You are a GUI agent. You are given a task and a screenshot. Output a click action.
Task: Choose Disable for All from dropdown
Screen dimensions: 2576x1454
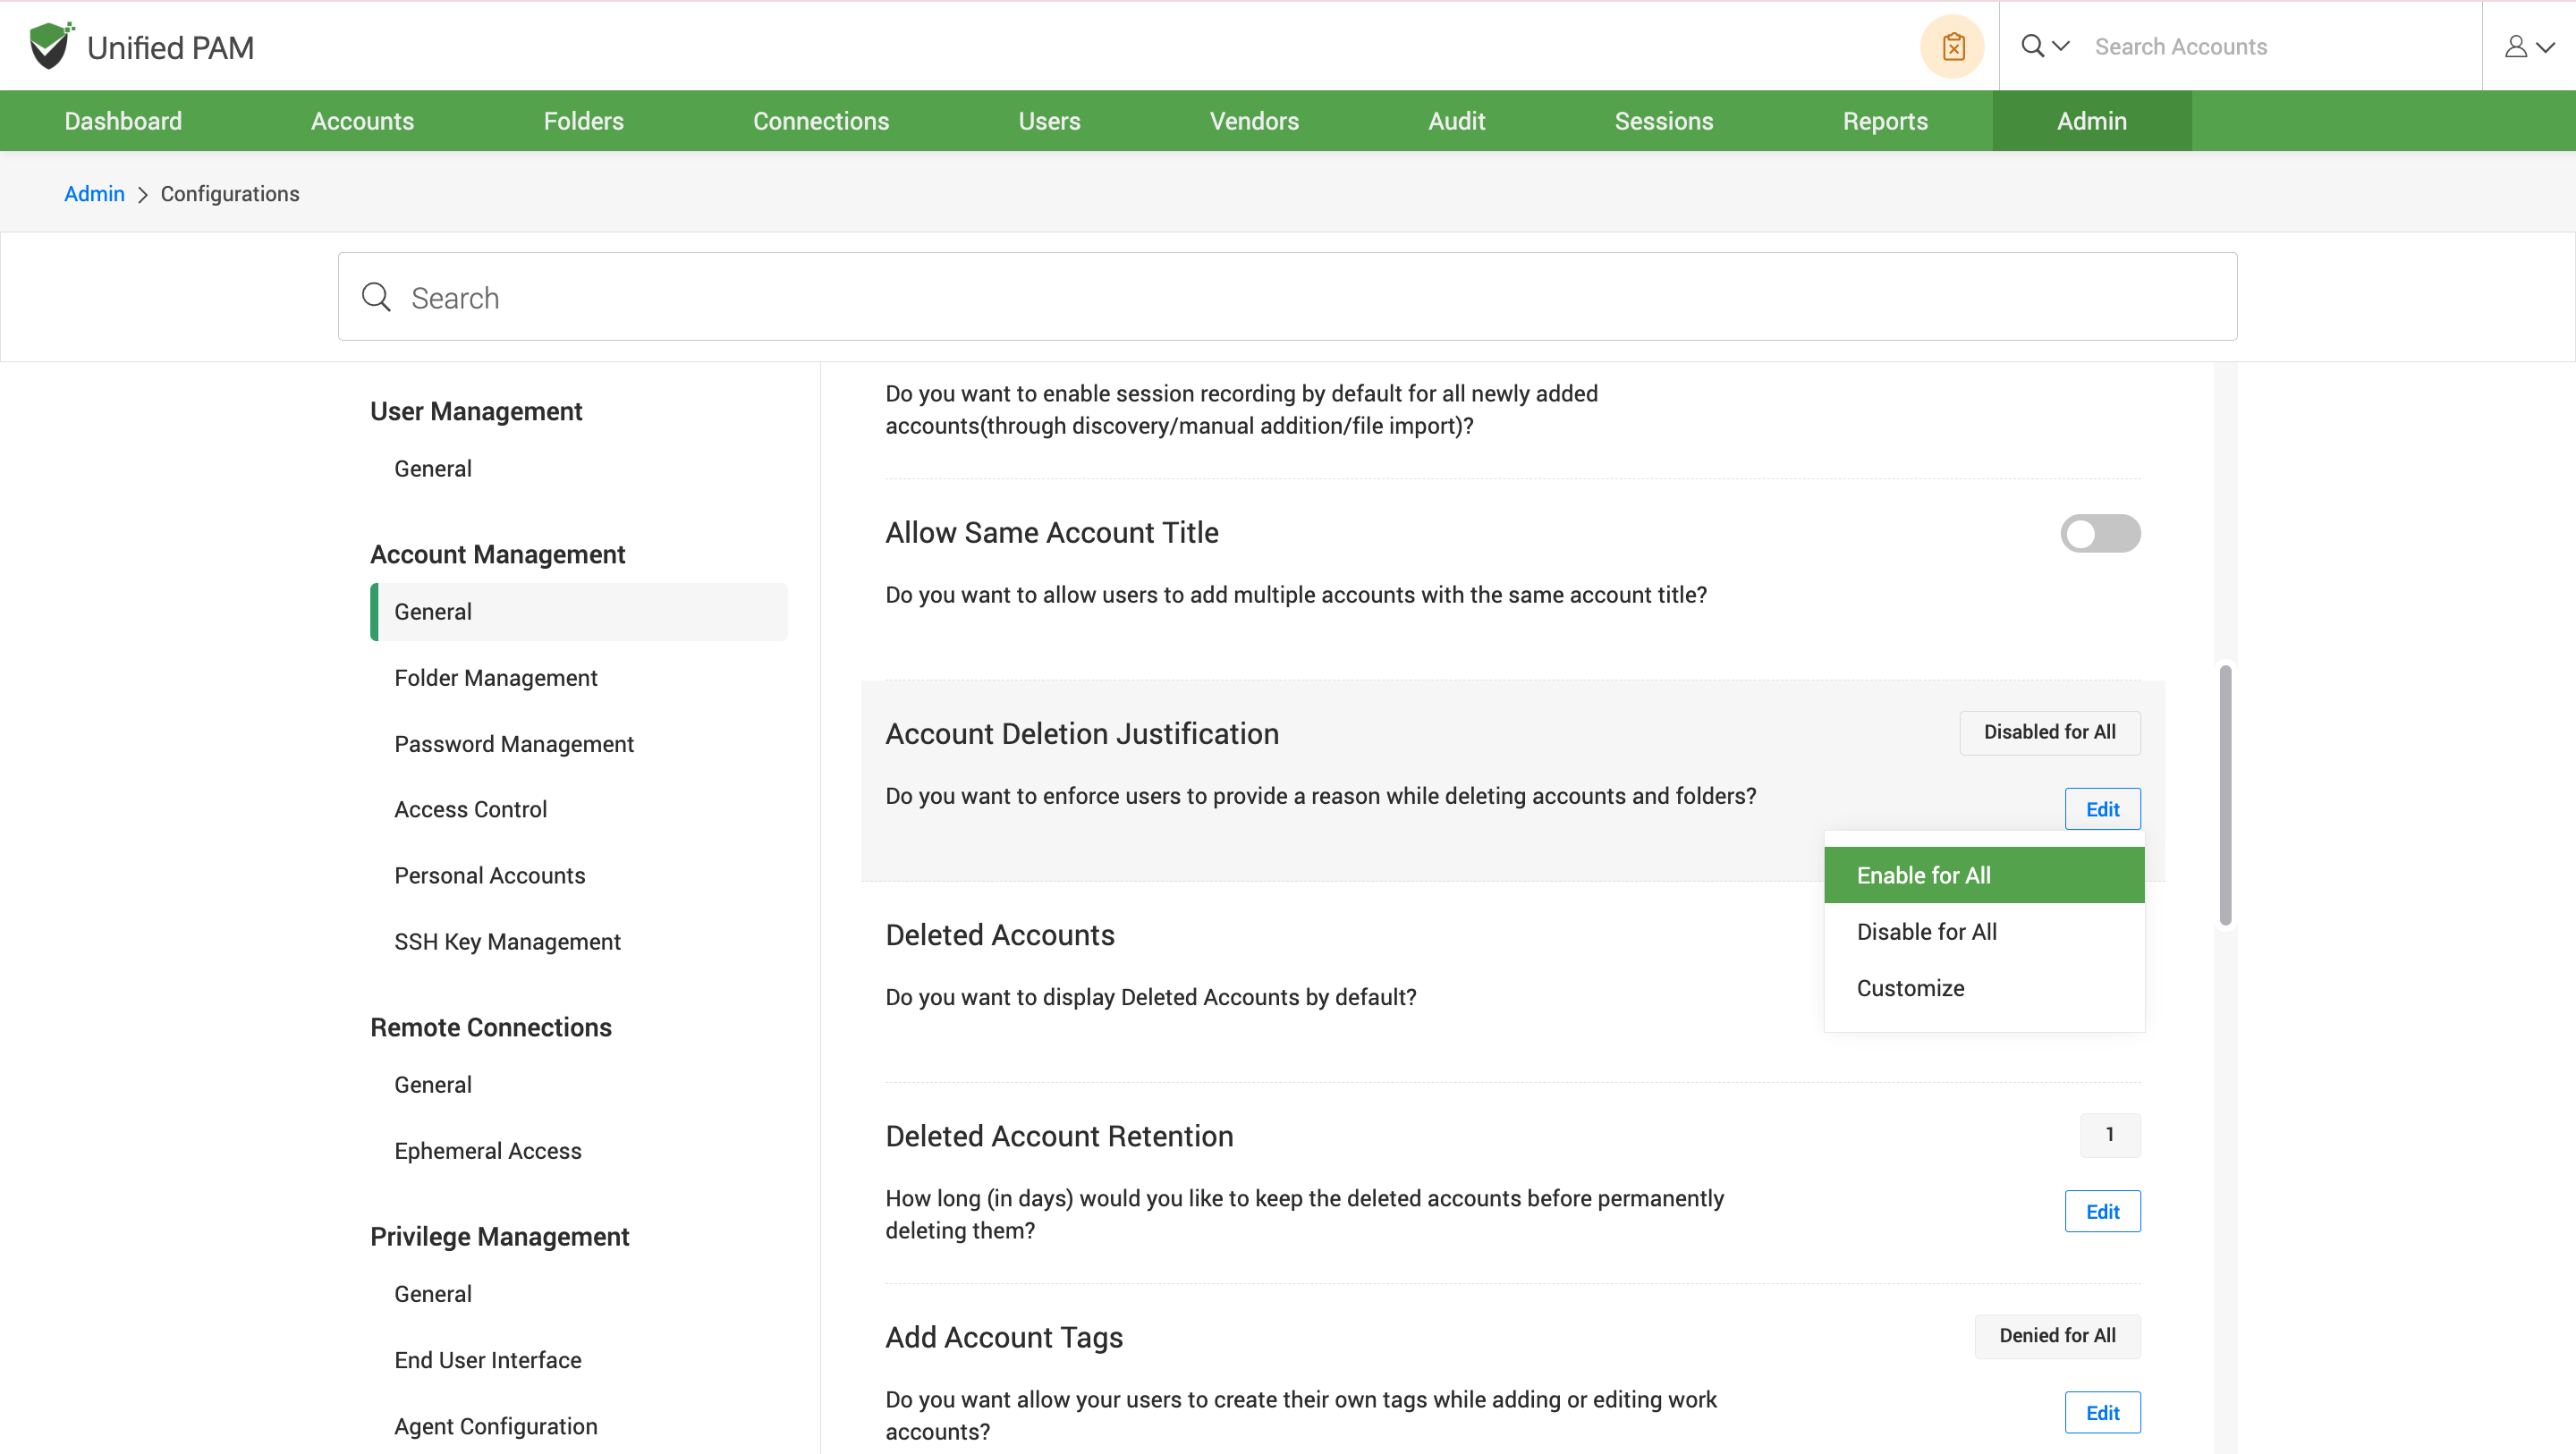tap(1926, 932)
